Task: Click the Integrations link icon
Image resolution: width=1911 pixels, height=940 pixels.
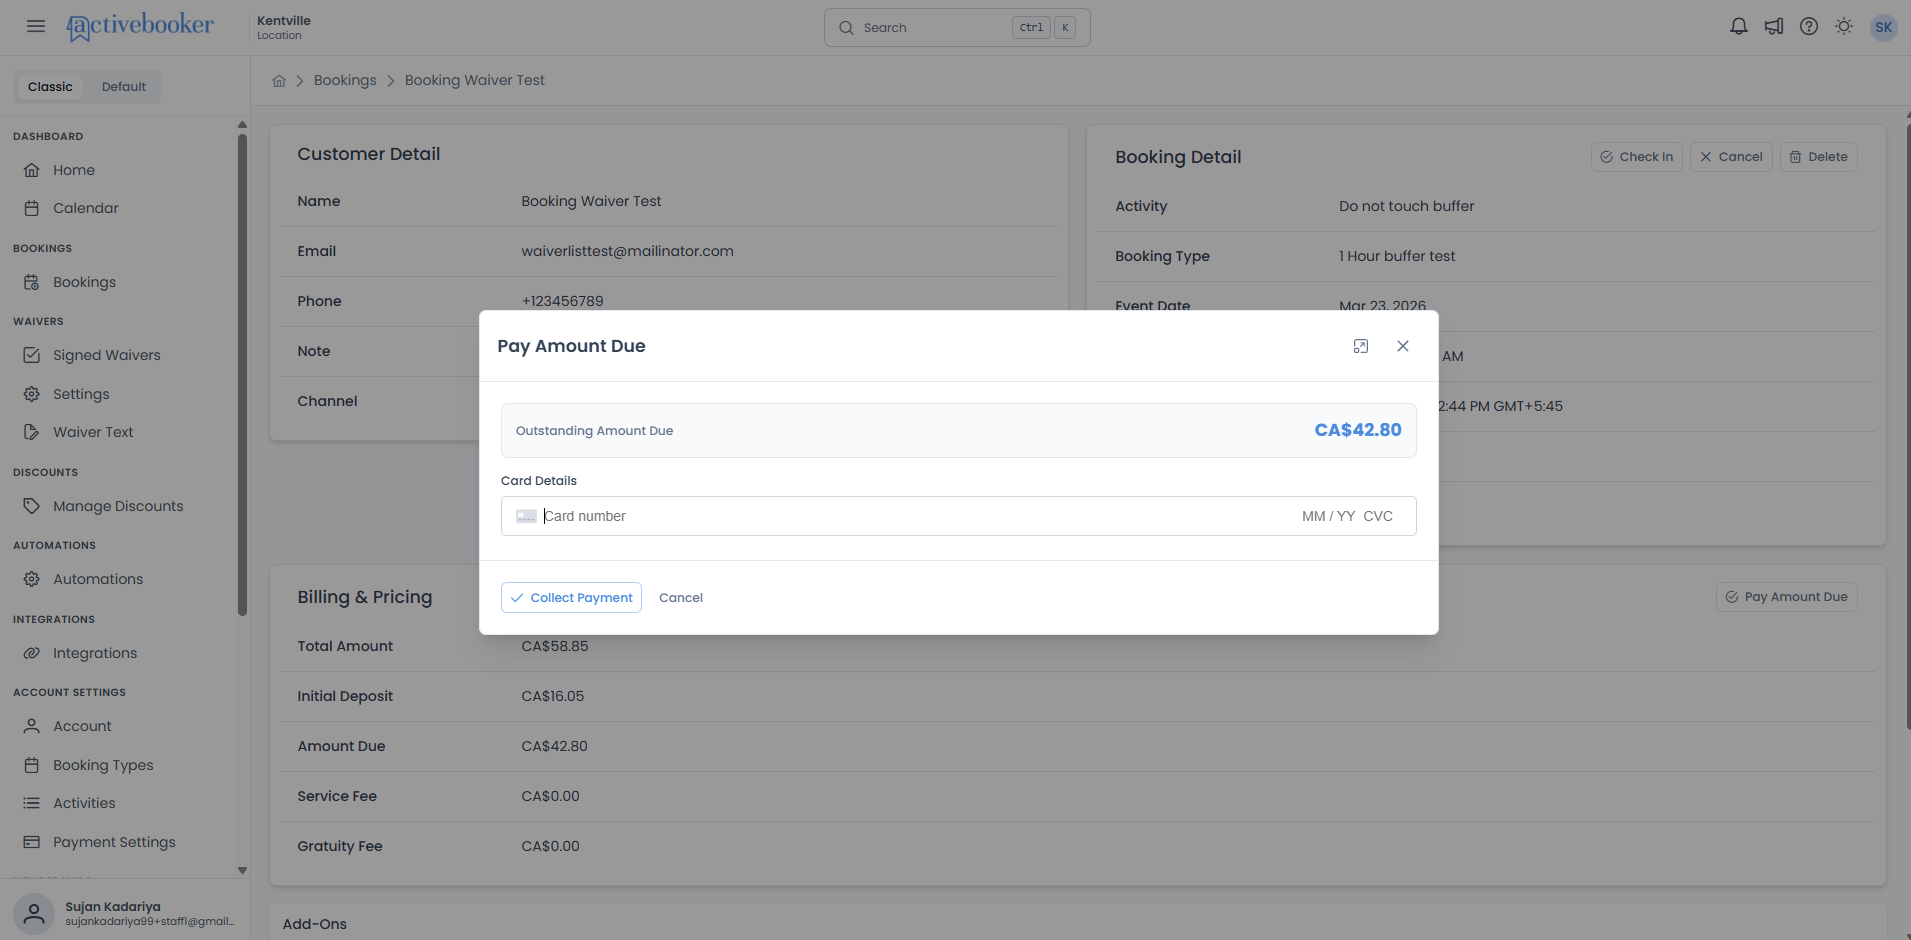Action: point(32,653)
